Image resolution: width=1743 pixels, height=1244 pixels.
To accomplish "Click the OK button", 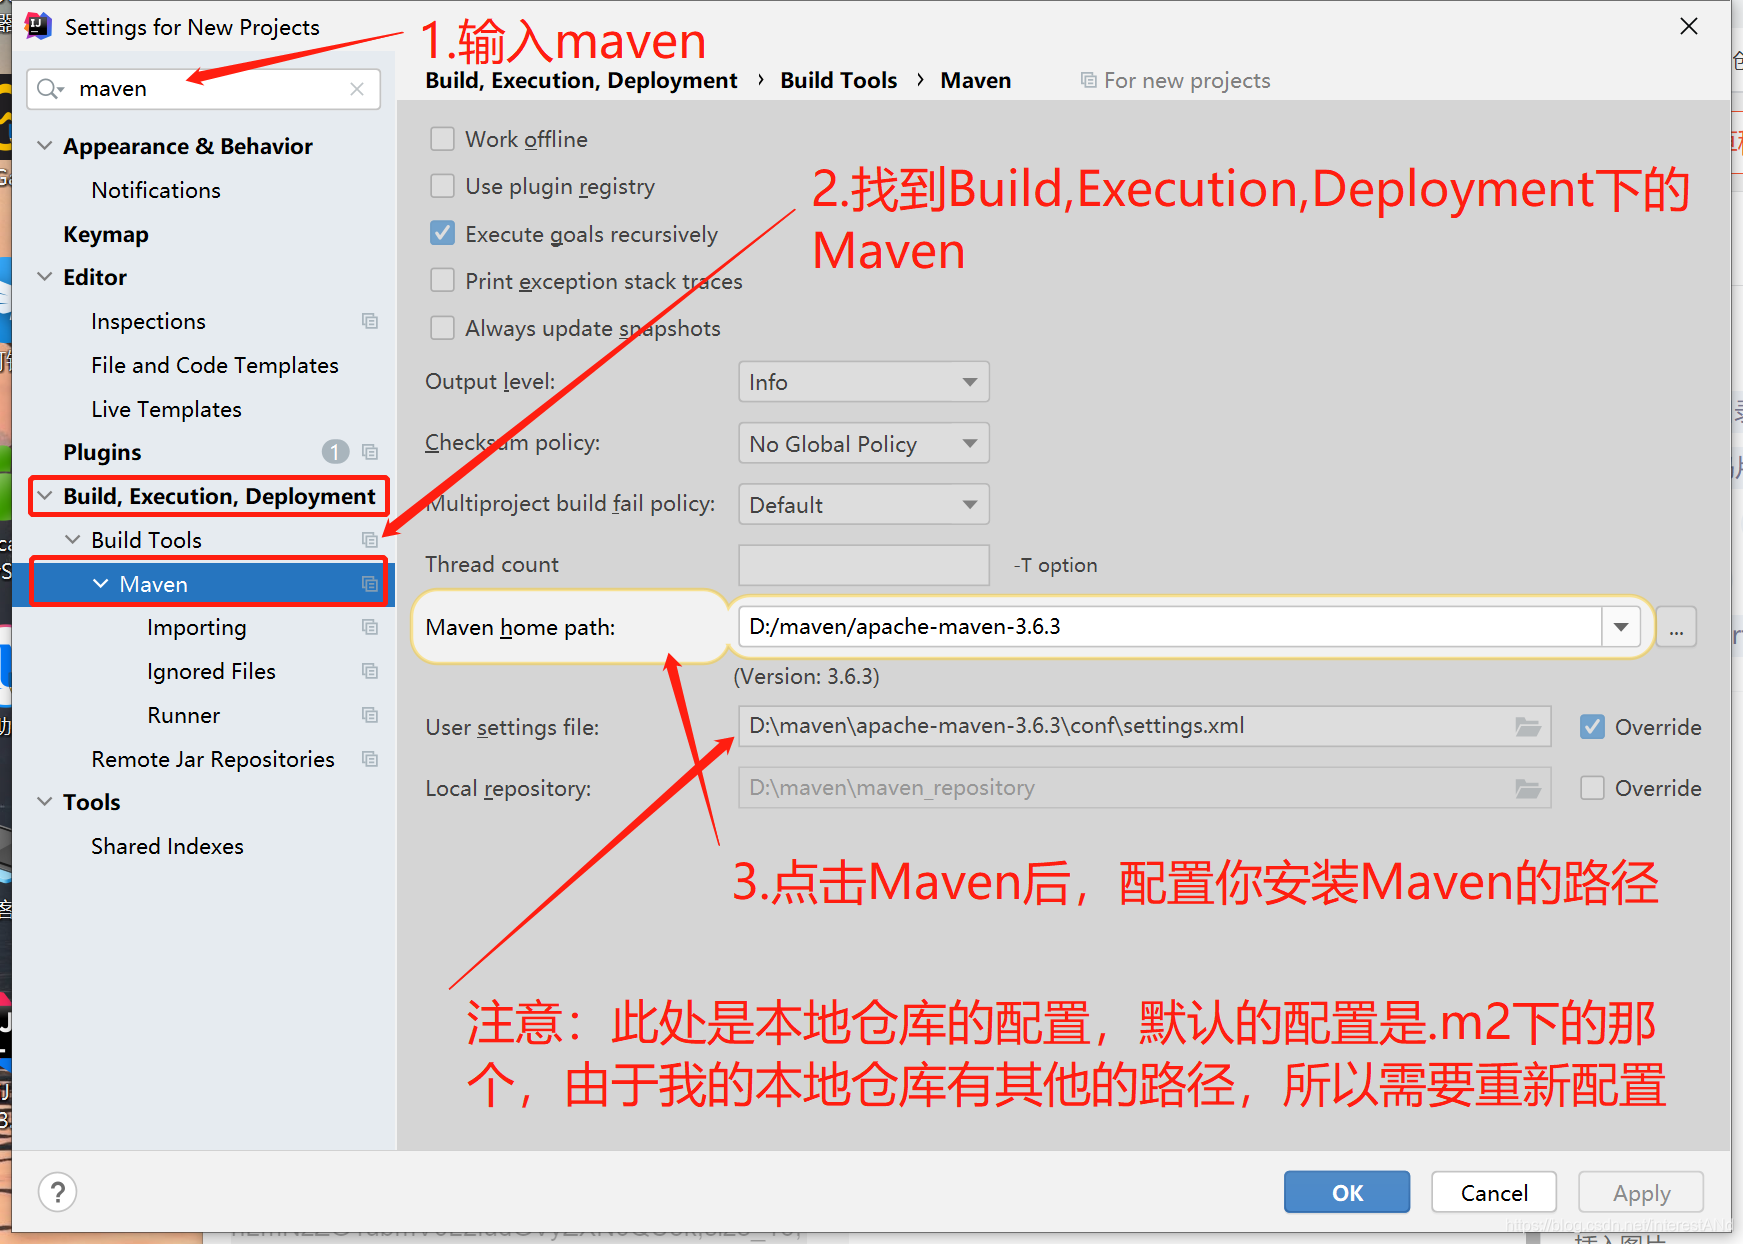I will point(1347,1192).
